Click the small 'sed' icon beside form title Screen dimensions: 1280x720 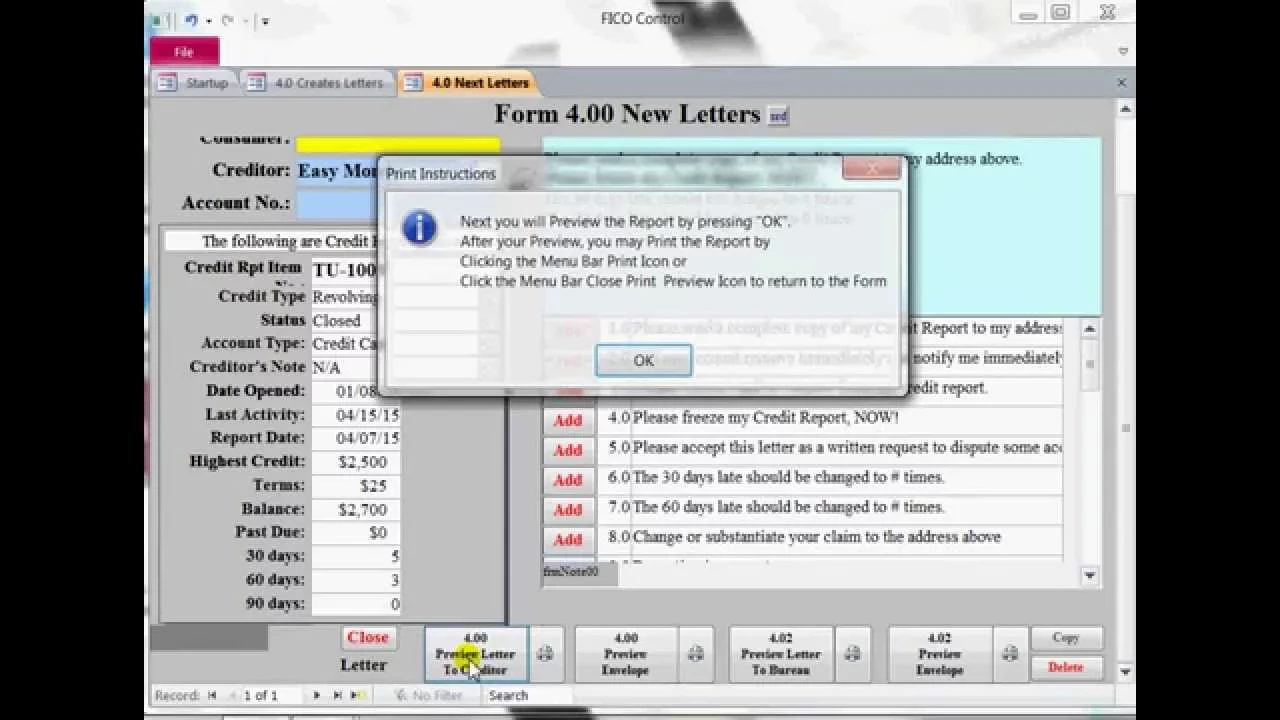pos(777,116)
